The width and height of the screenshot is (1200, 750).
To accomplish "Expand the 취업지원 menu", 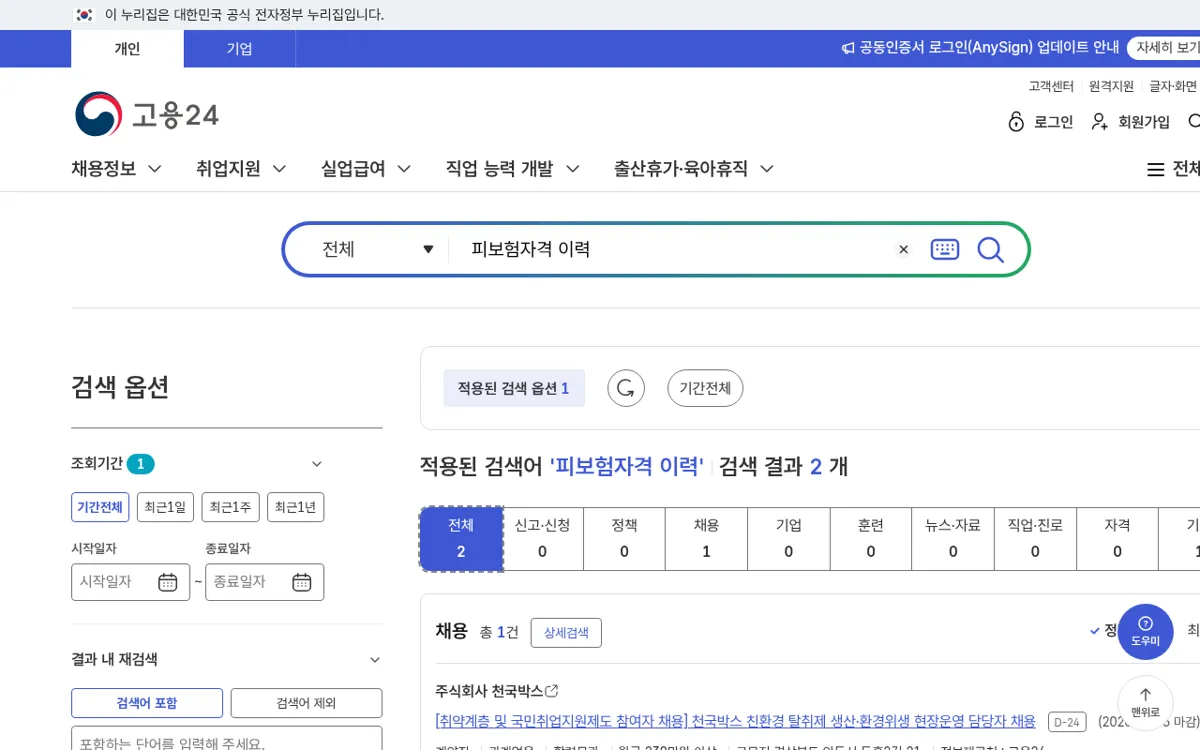I will pyautogui.click(x=241, y=169).
